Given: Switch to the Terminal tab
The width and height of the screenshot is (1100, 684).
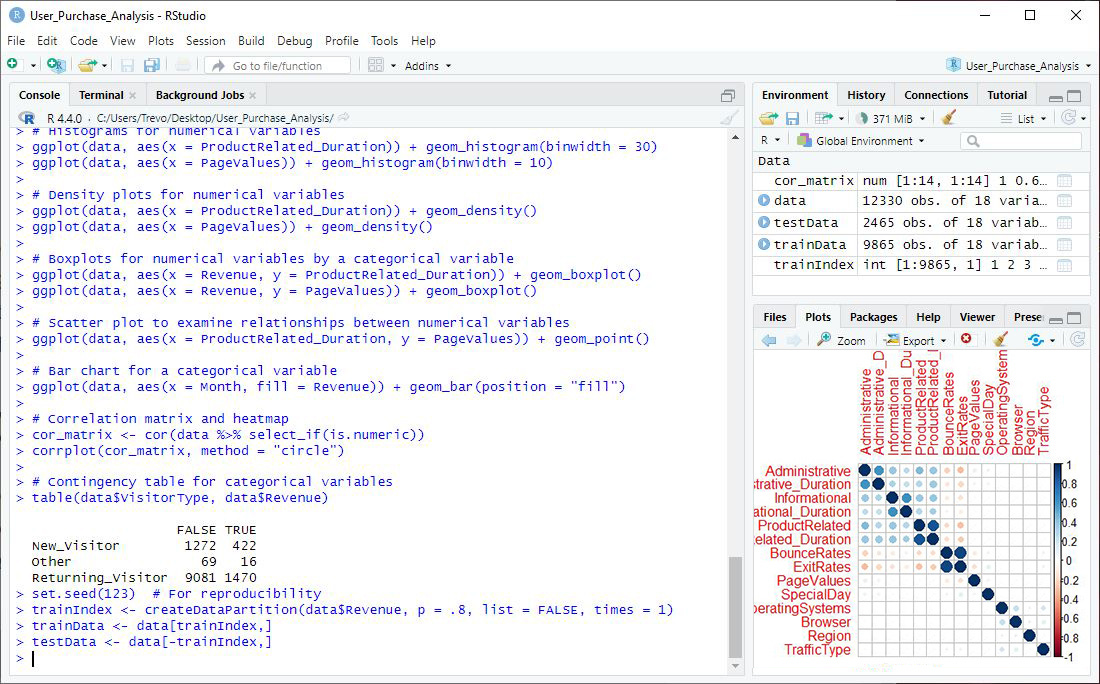Looking at the screenshot, I should coord(101,95).
